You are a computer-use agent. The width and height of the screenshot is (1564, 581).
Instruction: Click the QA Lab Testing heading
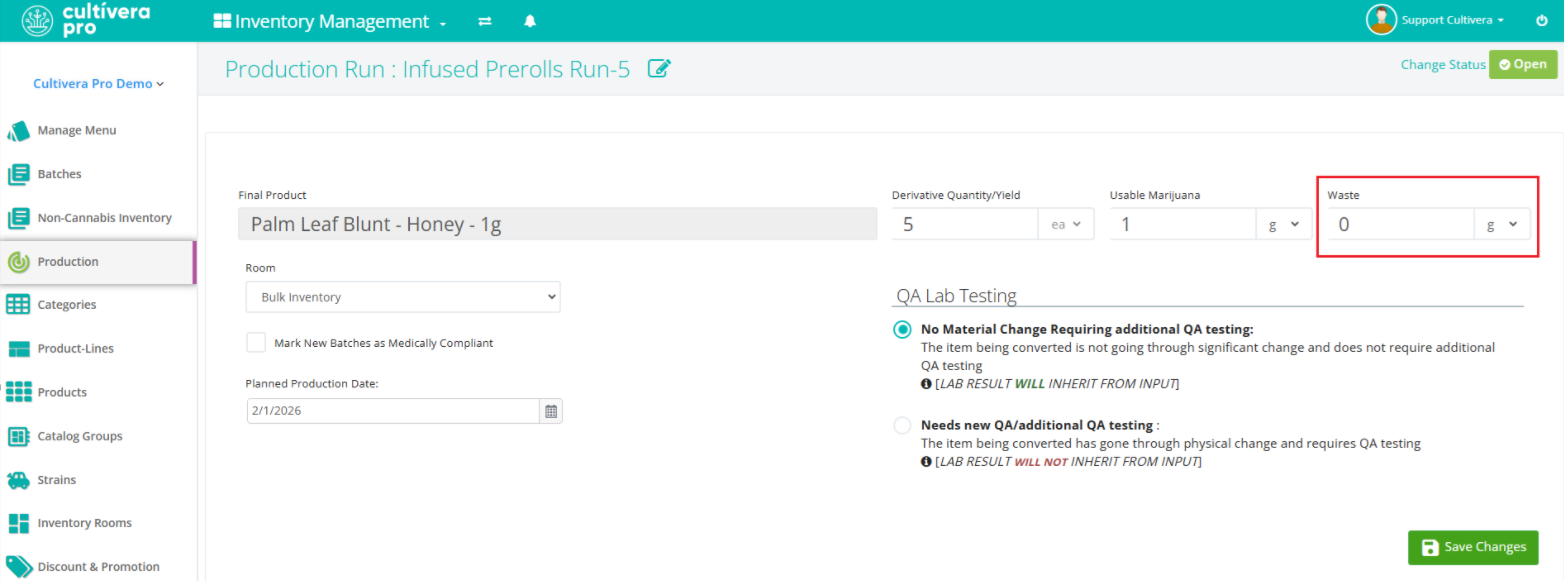click(956, 295)
